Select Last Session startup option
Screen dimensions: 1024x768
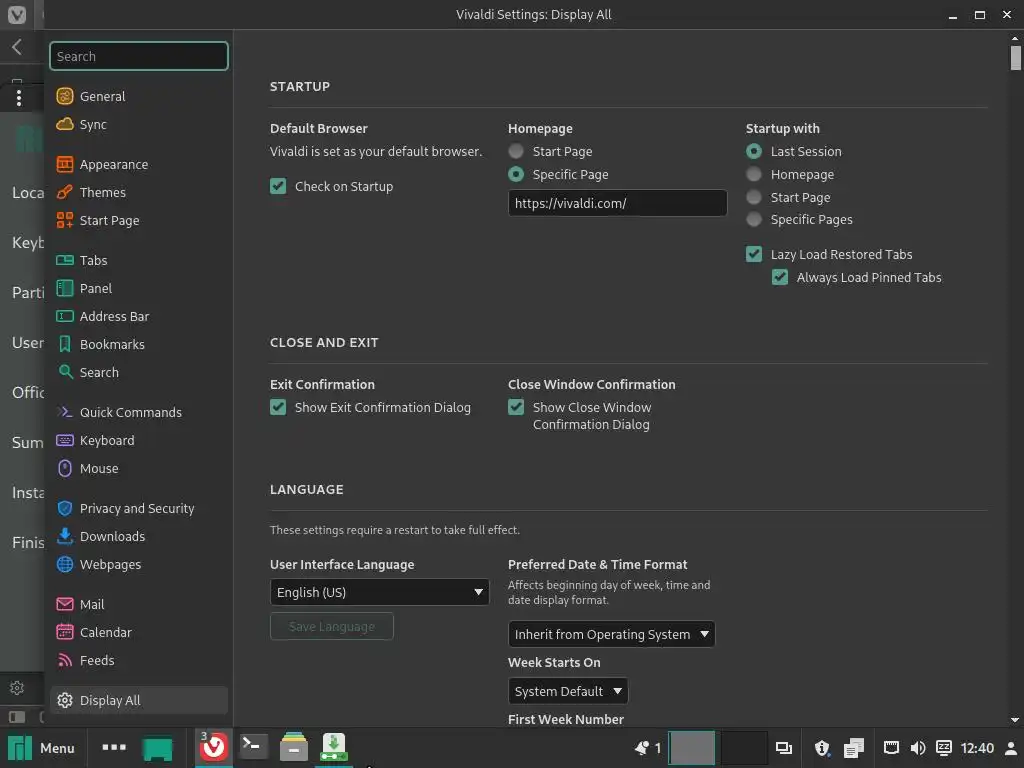[x=754, y=152]
